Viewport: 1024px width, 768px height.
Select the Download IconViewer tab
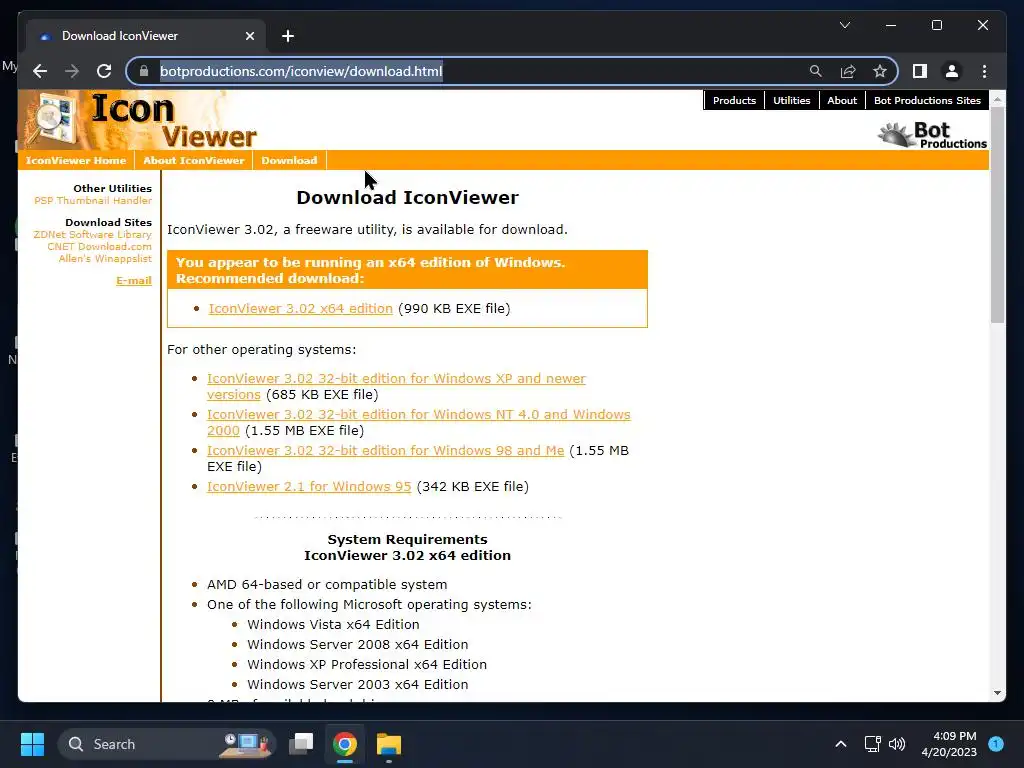146,36
